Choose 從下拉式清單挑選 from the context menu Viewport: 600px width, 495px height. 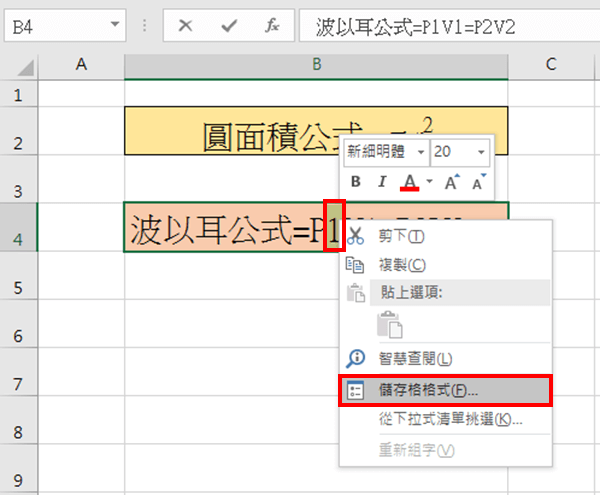click(450, 419)
